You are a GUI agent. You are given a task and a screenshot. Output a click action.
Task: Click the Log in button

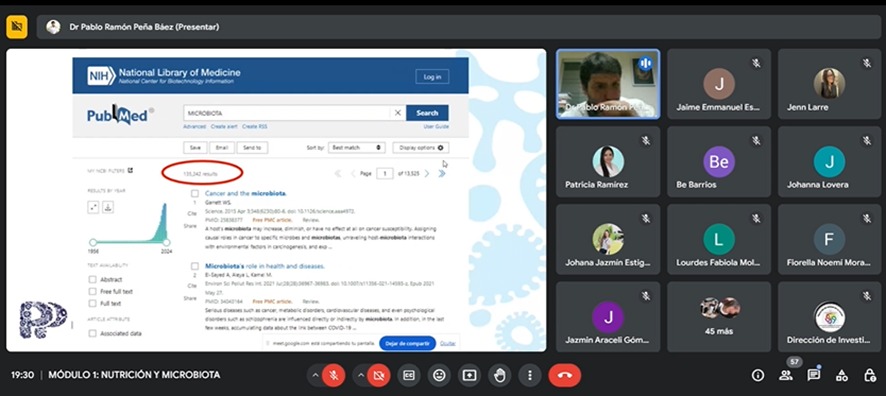[432, 77]
